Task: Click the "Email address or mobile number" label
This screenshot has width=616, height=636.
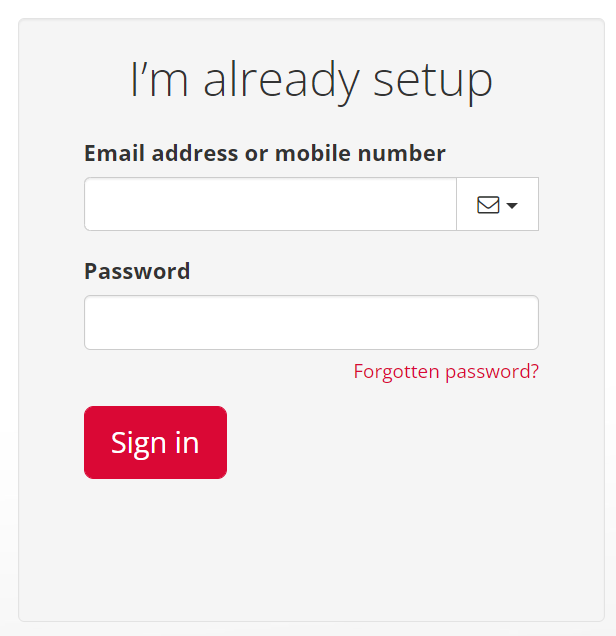Action: [x=264, y=154]
